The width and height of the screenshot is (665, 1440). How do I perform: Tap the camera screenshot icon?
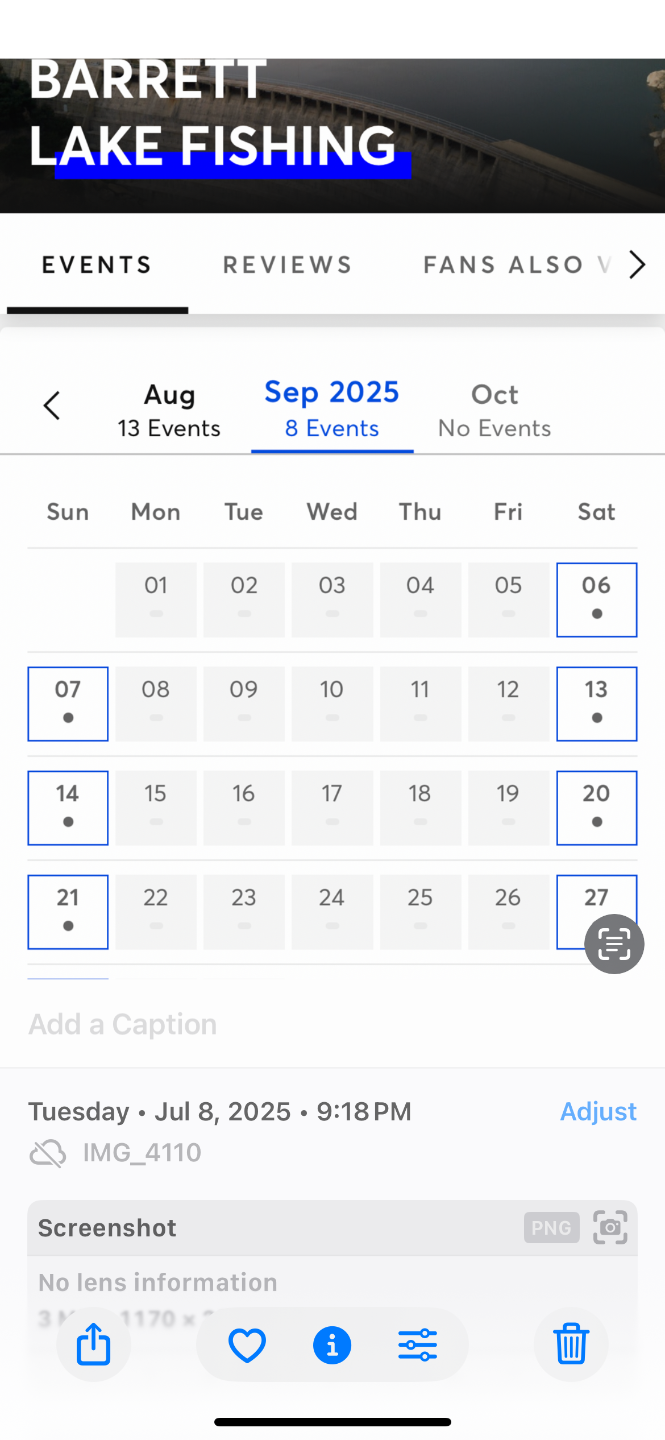[x=610, y=1227]
